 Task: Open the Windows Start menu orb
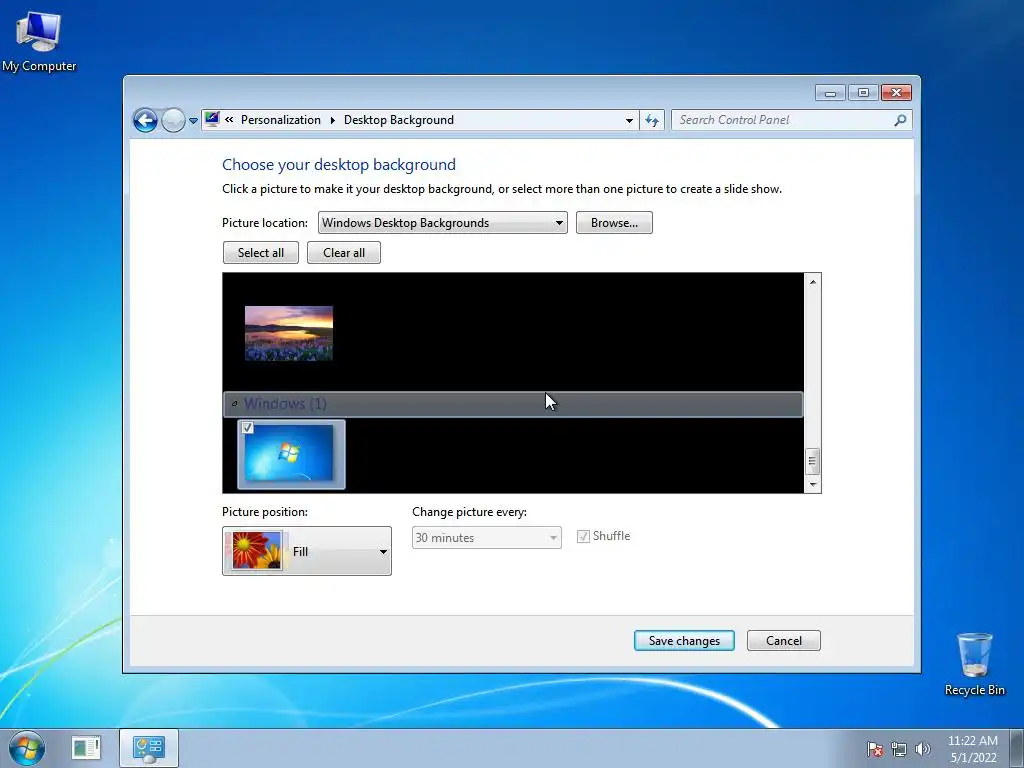point(27,748)
